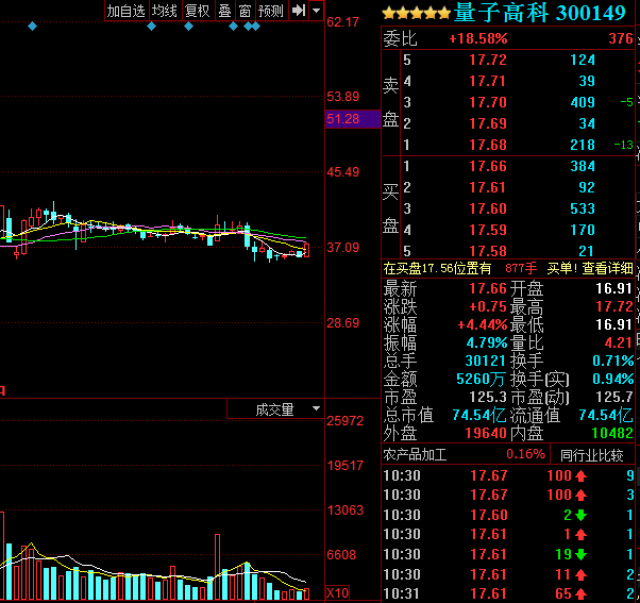Screen dimensions: 640x603
Task: Click the green down arrow in 17.60 trade row
Action: coord(581,515)
